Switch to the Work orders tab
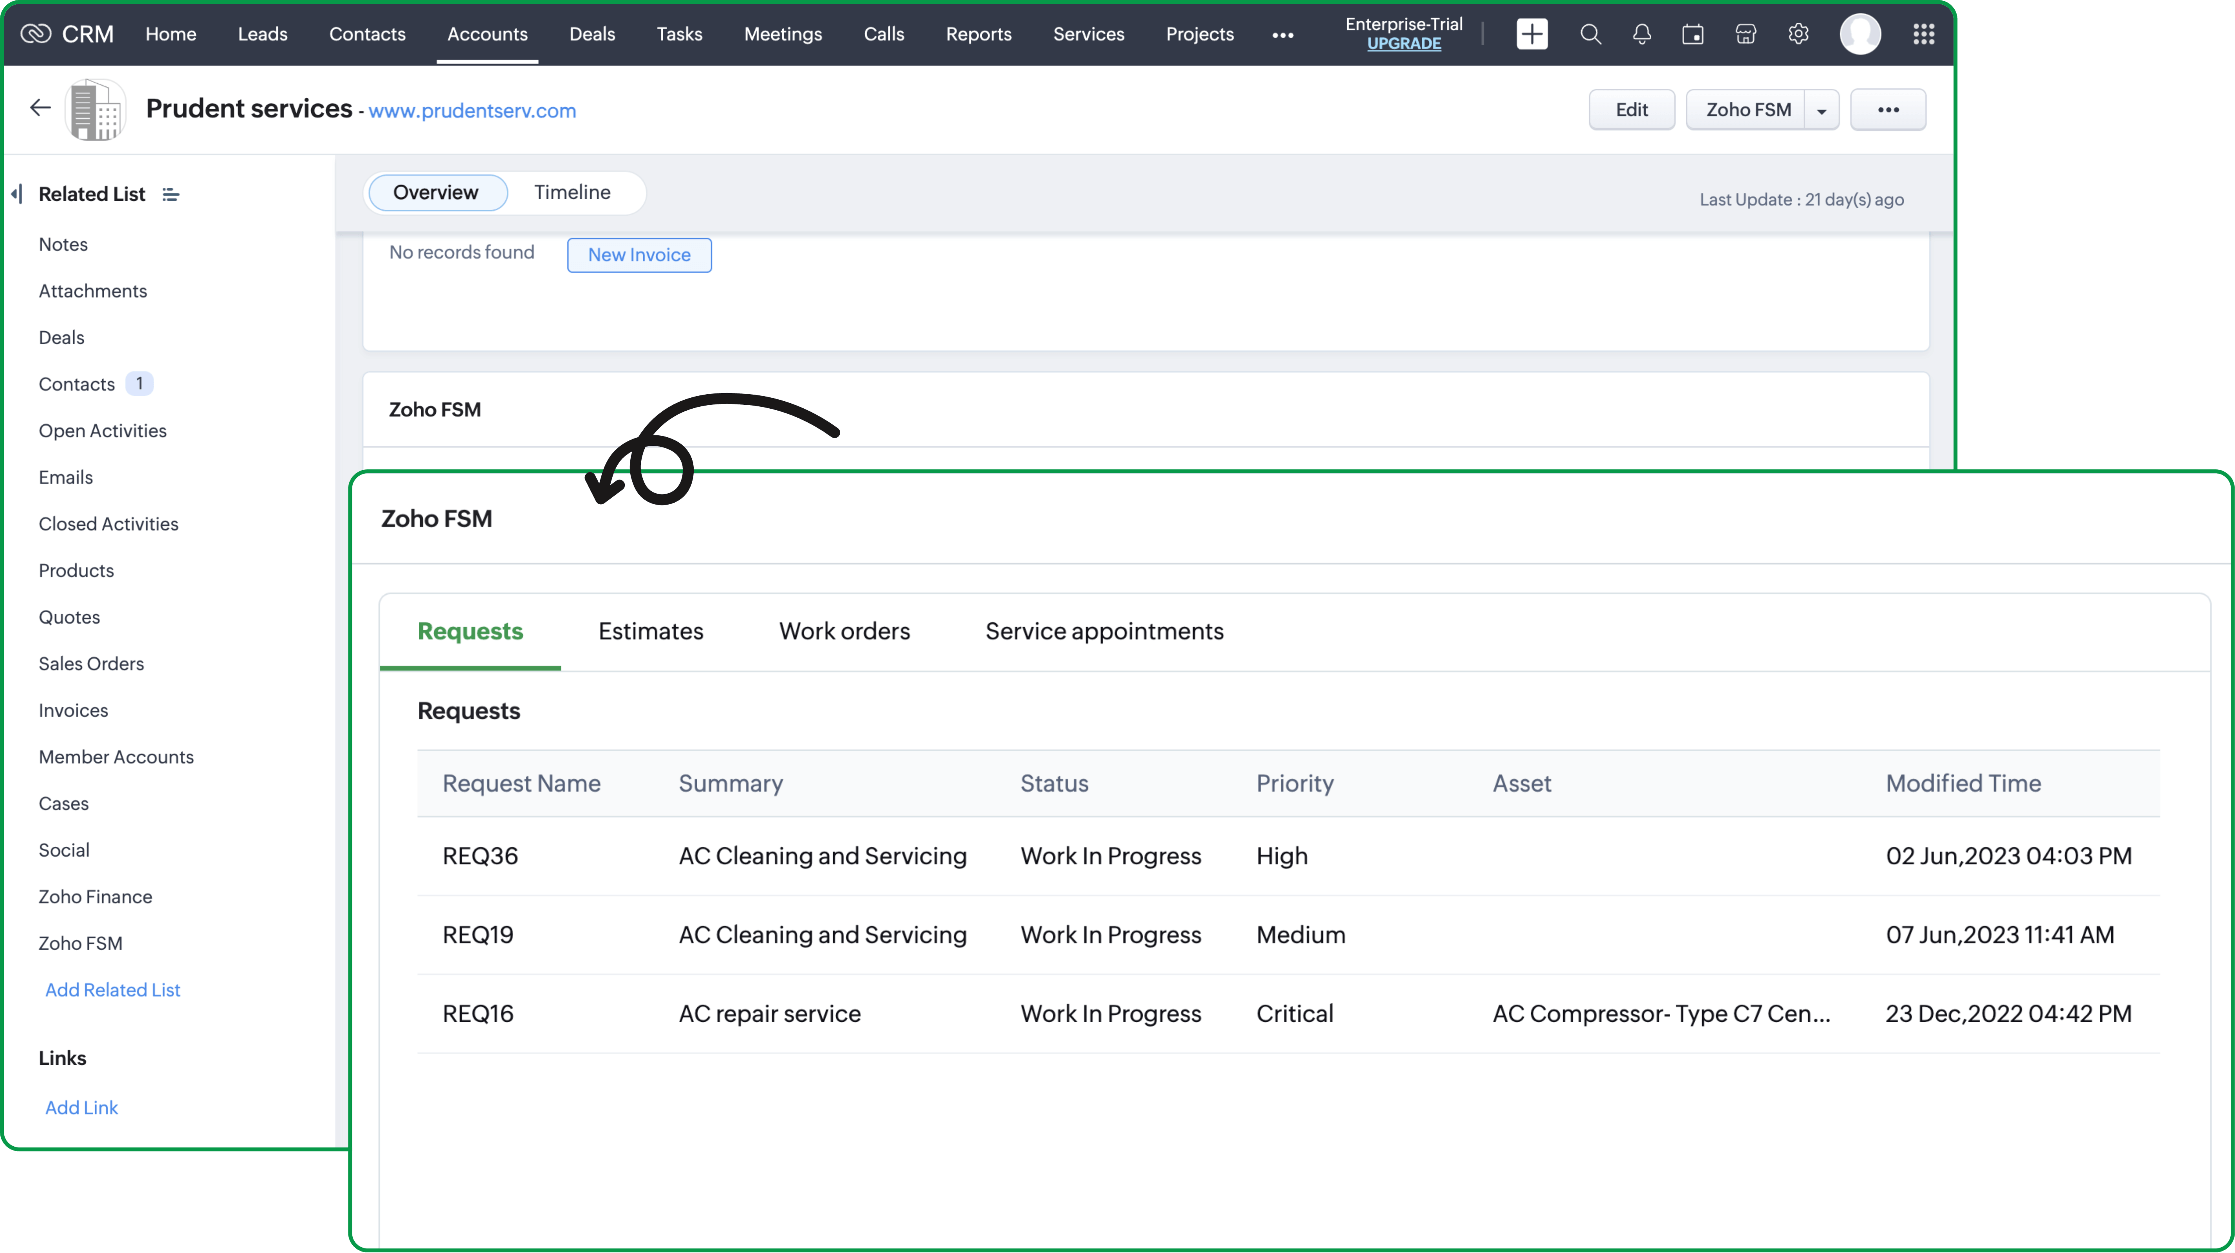 pyautogui.click(x=844, y=631)
